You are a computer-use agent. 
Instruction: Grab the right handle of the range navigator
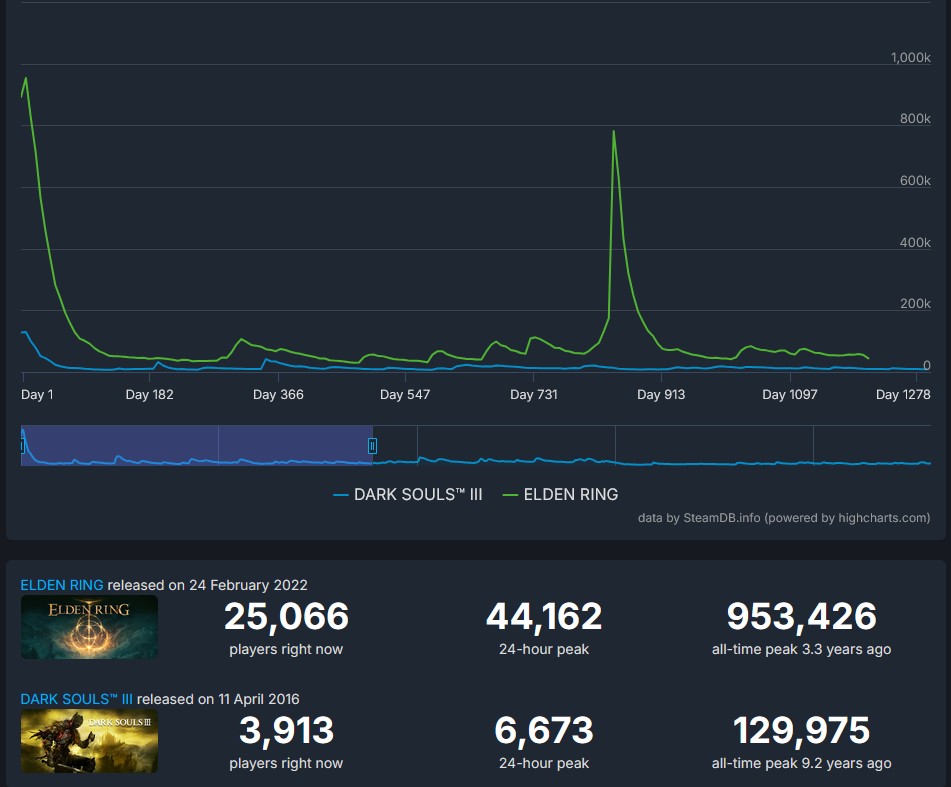[372, 446]
